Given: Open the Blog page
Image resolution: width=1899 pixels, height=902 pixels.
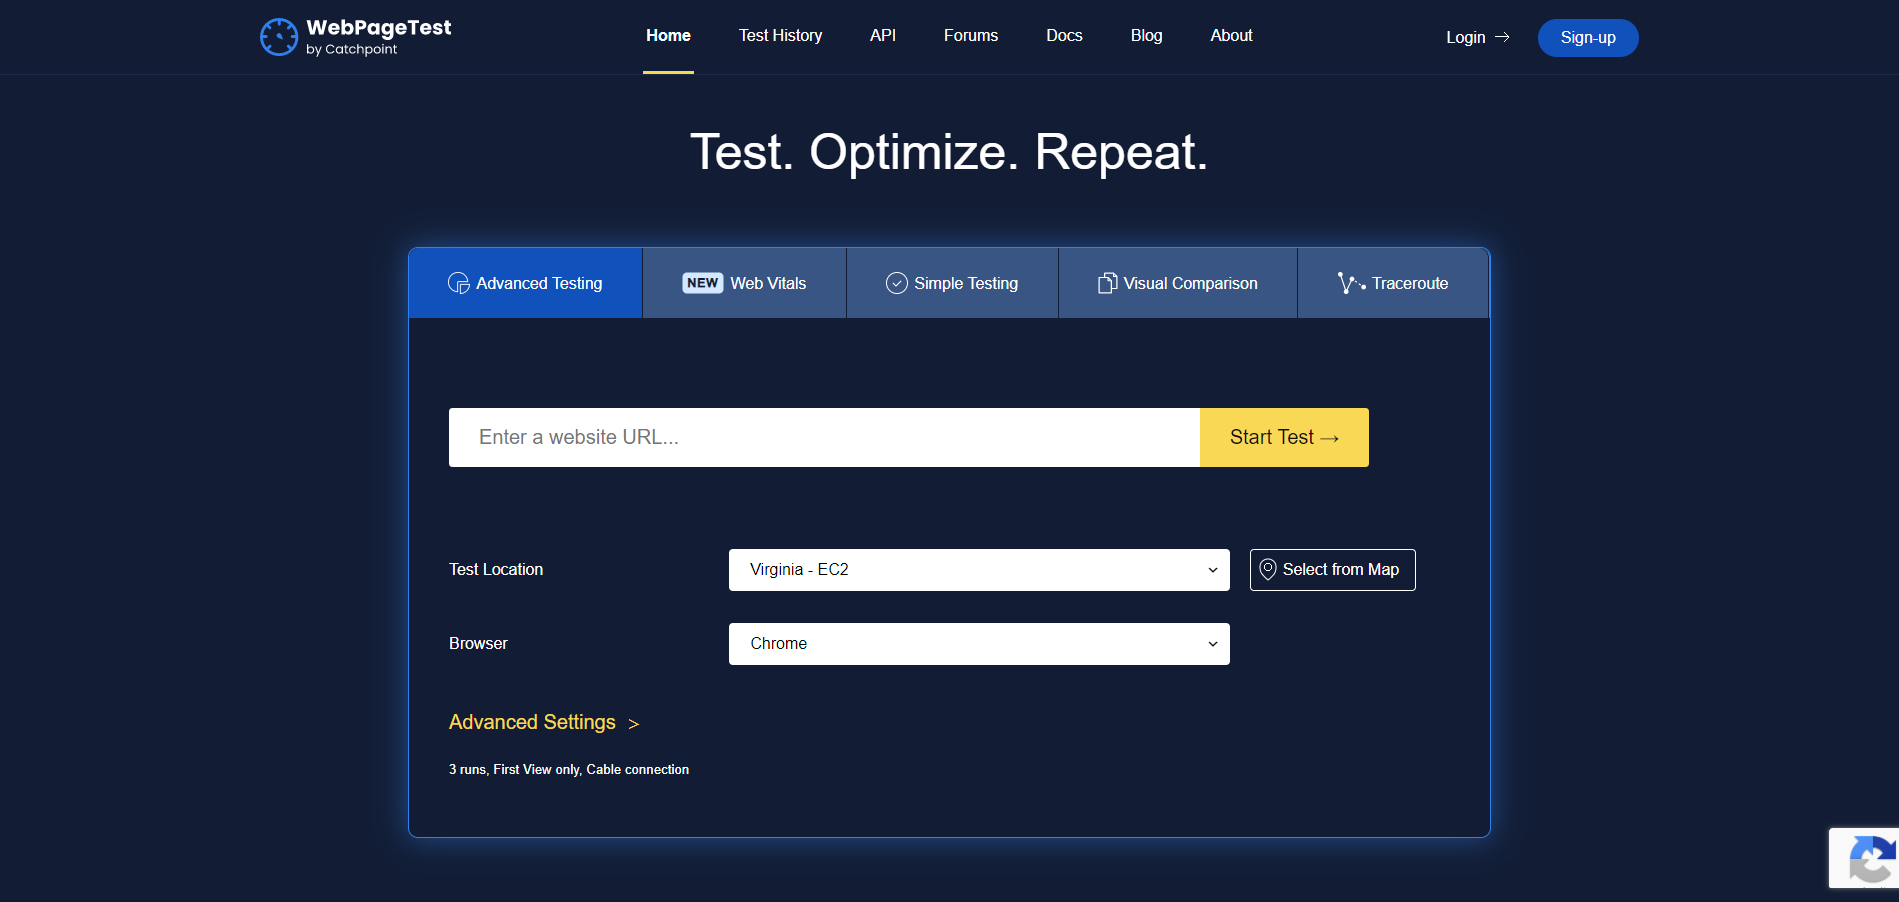Looking at the screenshot, I should pyautogui.click(x=1146, y=36).
